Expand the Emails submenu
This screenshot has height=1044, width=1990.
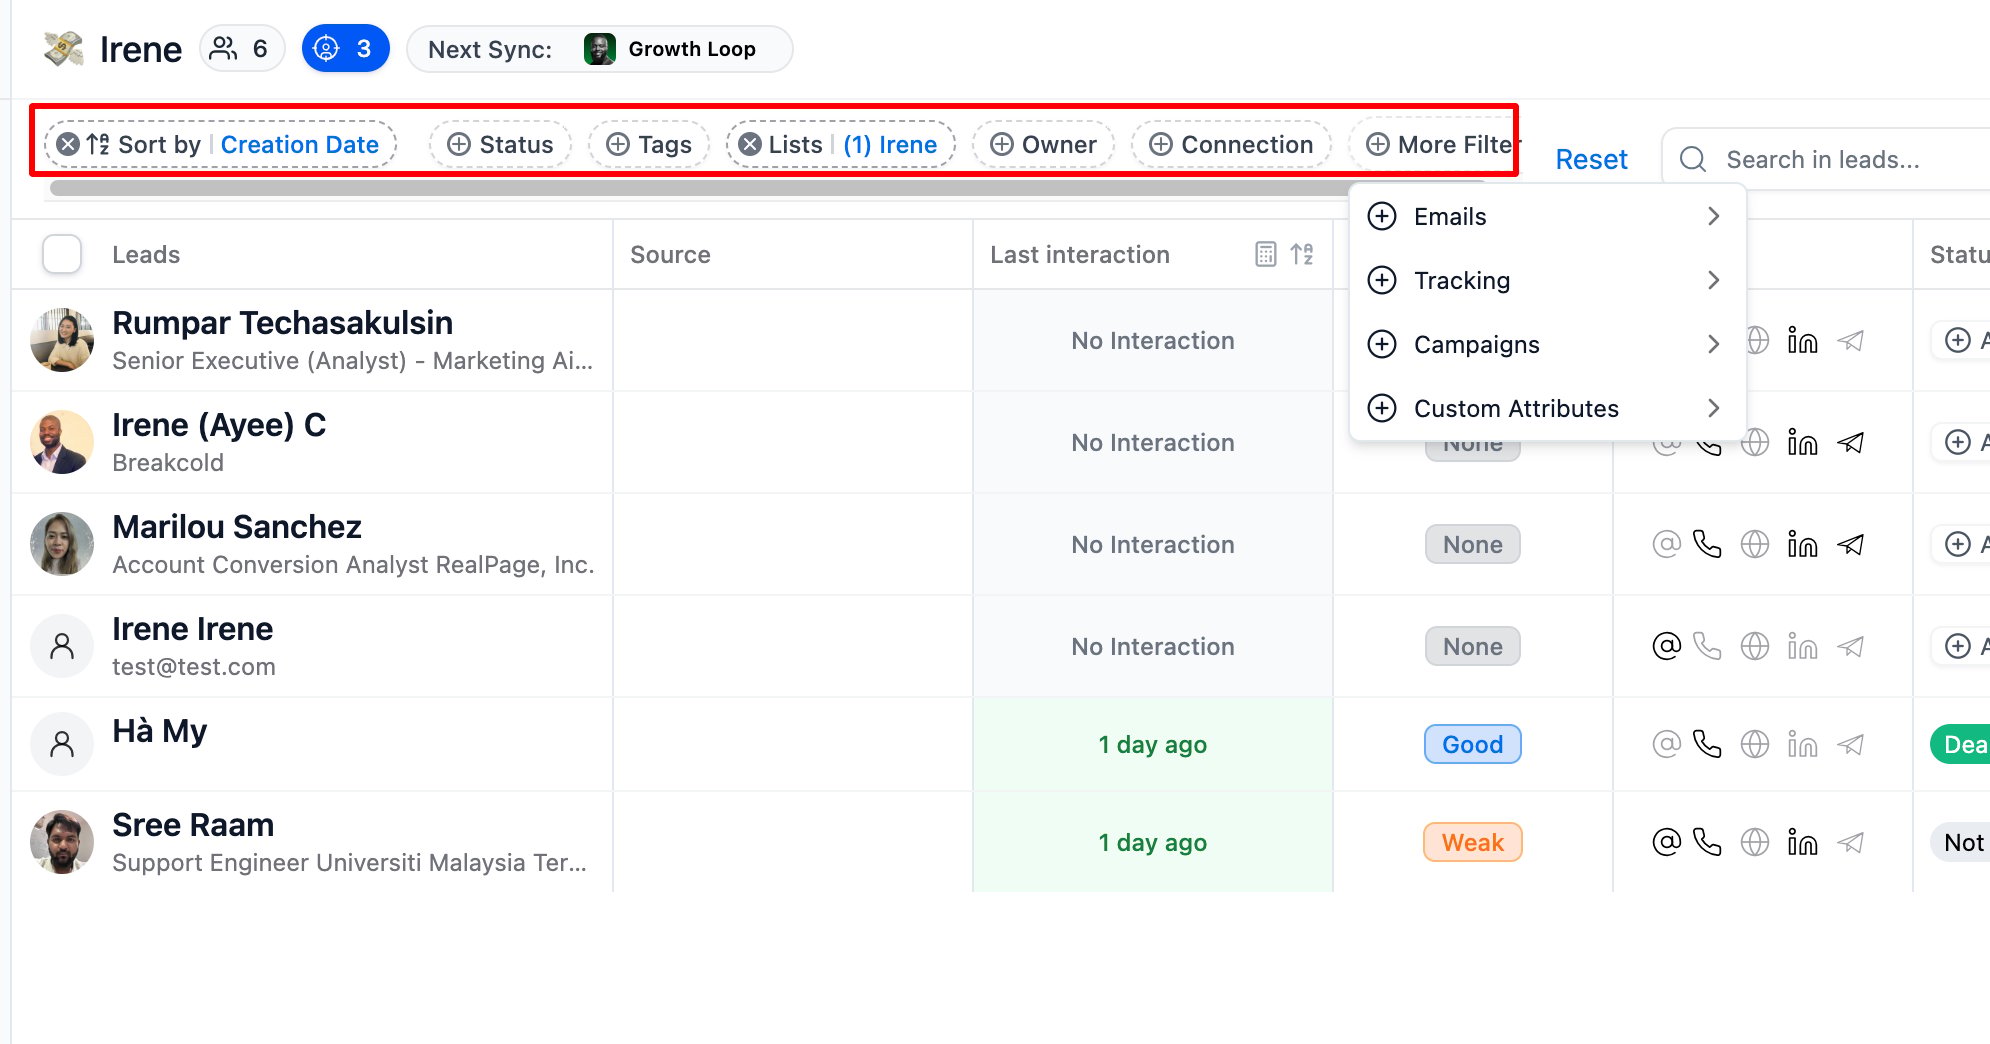pos(1547,217)
